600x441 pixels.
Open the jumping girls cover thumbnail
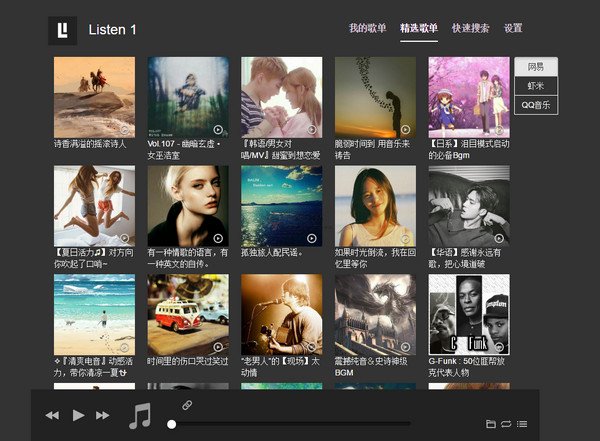[95, 206]
